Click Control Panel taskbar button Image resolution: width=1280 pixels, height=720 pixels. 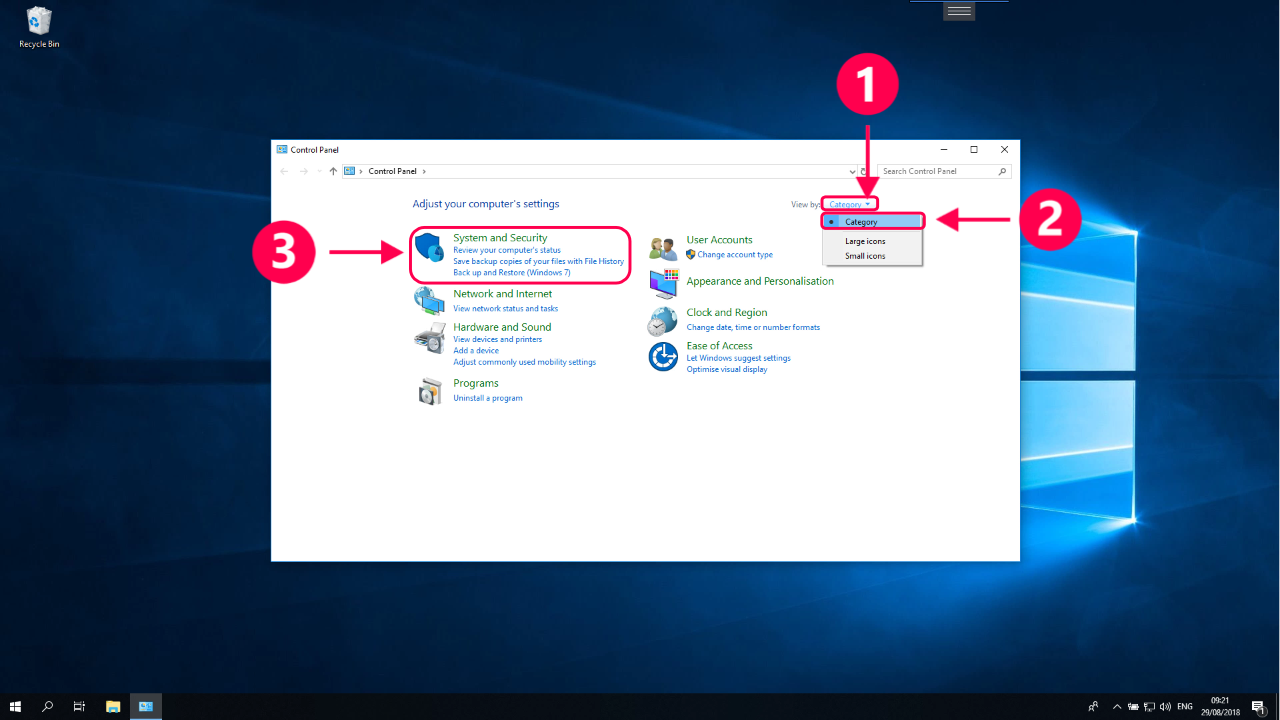(x=145, y=706)
